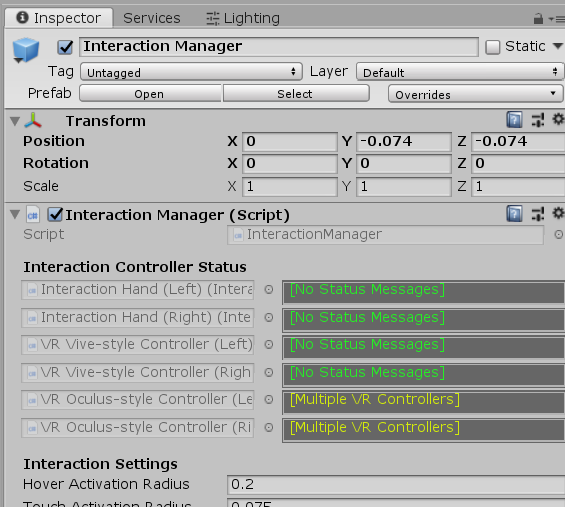Click the Hover Activation Radius field
This screenshot has height=507, width=565.
396,485
